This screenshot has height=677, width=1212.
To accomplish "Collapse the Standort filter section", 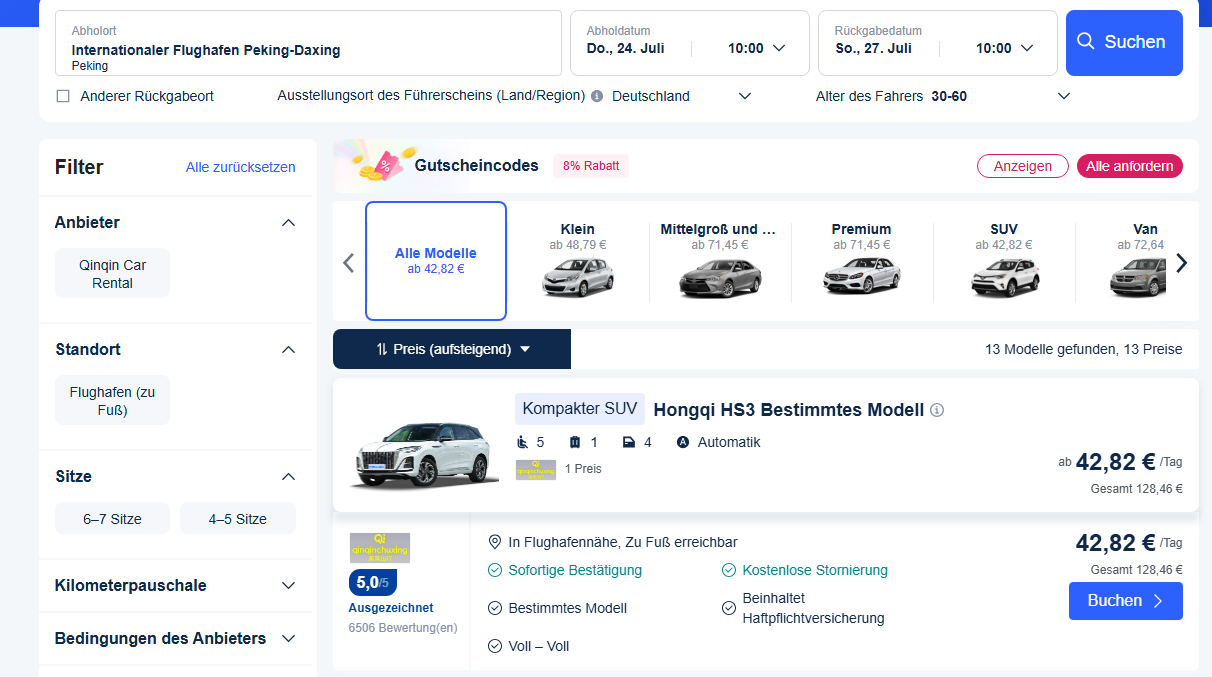I will click(289, 349).
